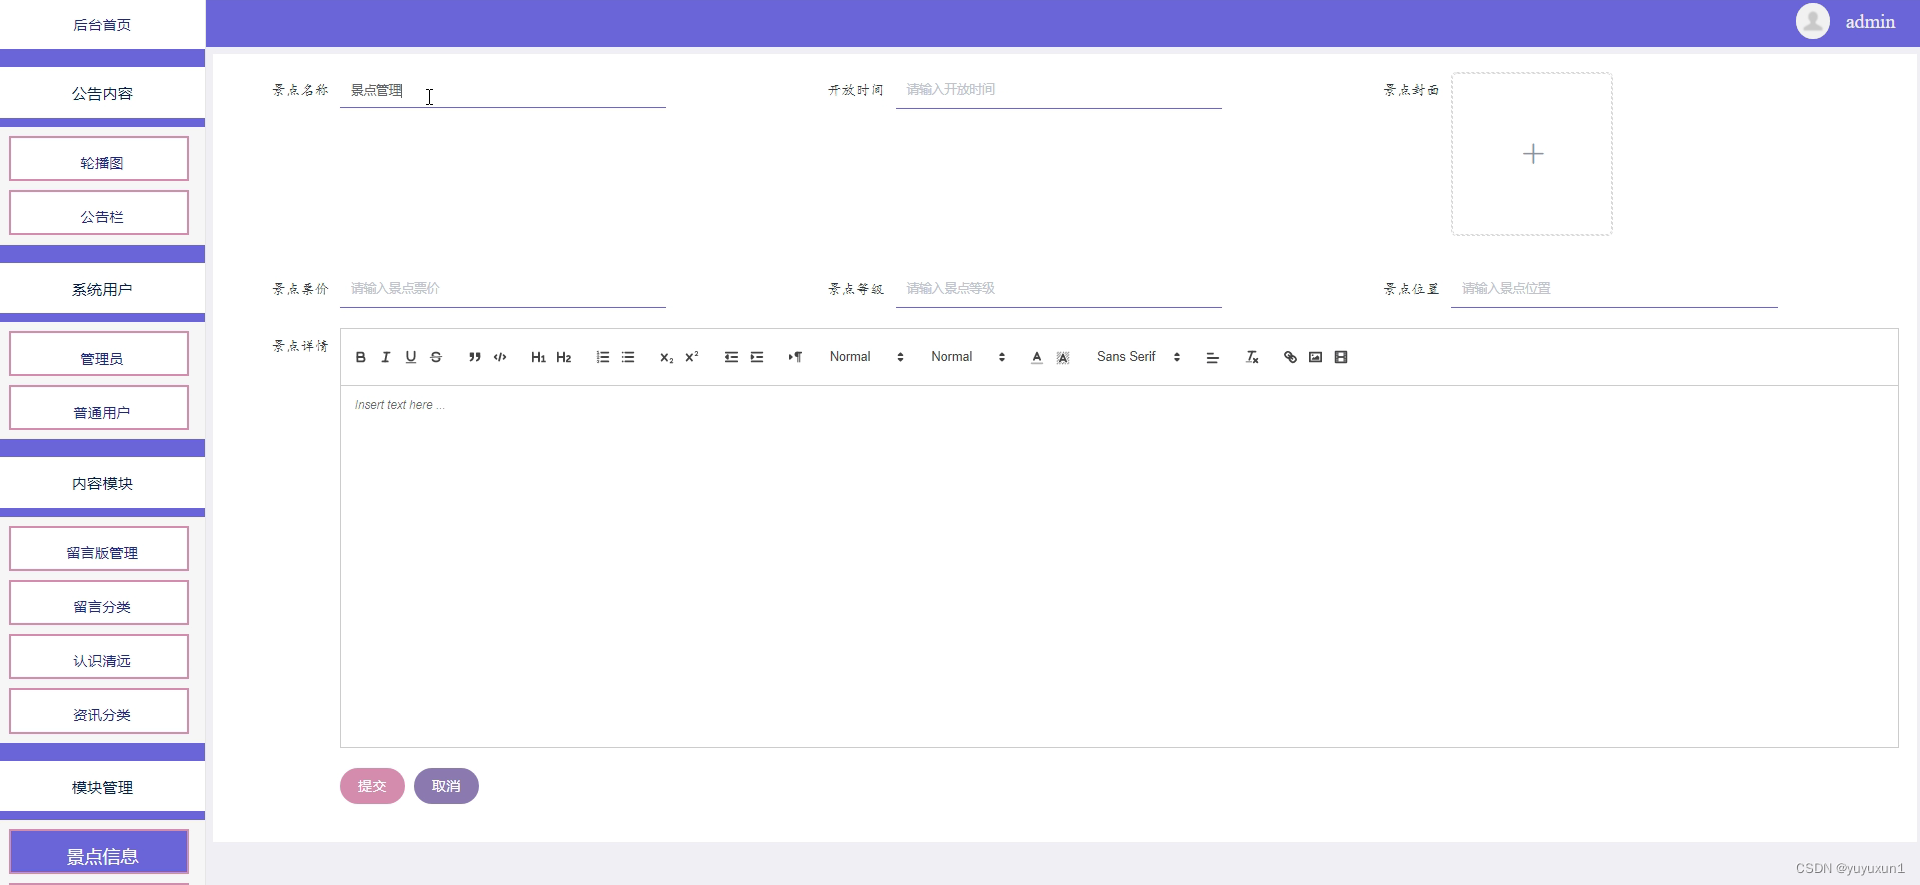This screenshot has height=885, width=1920.
Task: Submit the form with 提交 button
Action: 372,786
